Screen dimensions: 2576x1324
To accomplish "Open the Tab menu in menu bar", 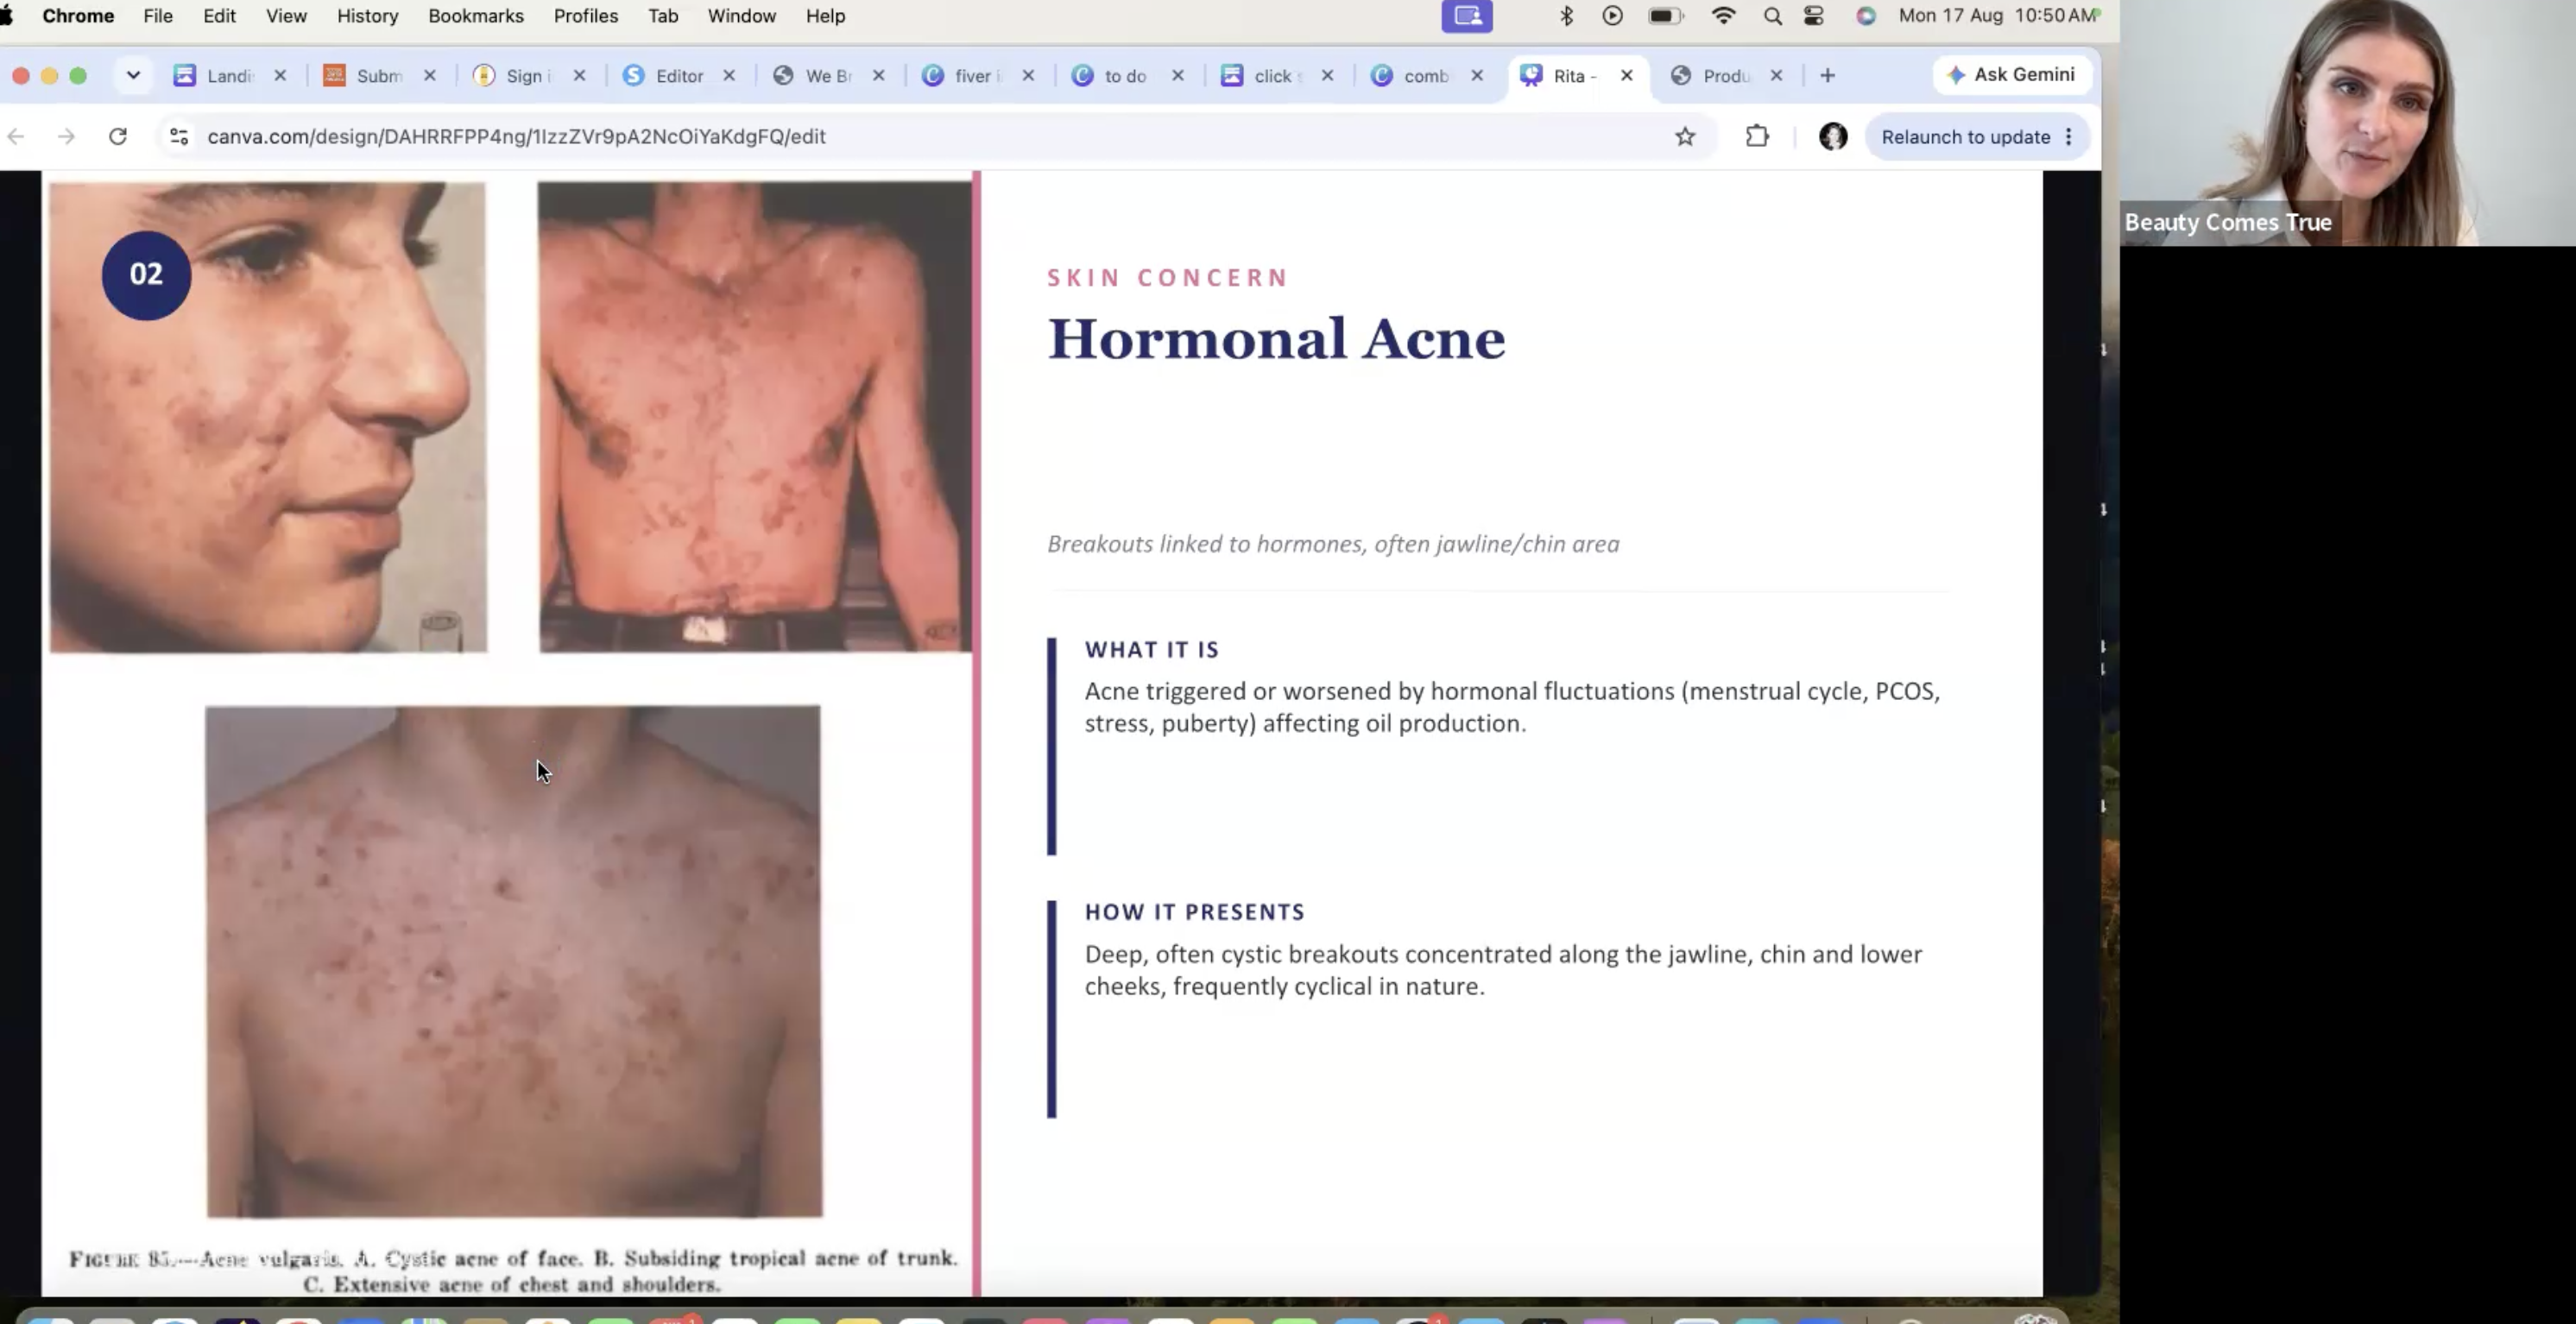I will click(x=663, y=16).
